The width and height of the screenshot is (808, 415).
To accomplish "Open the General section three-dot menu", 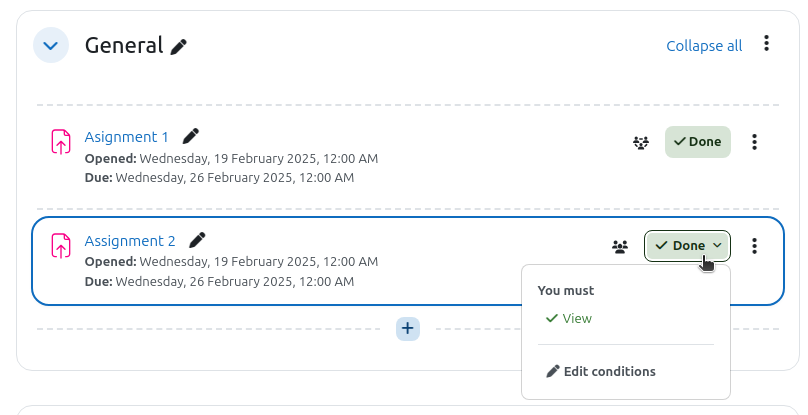I will point(766,43).
